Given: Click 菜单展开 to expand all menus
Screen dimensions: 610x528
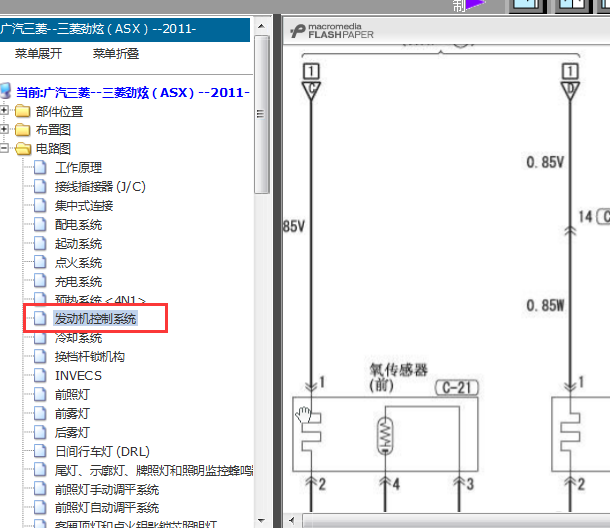Looking at the screenshot, I should tap(38, 53).
